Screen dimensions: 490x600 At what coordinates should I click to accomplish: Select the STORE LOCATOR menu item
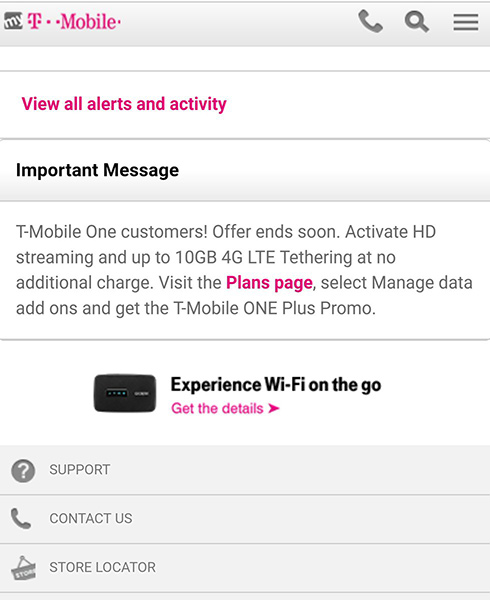pos(245,567)
